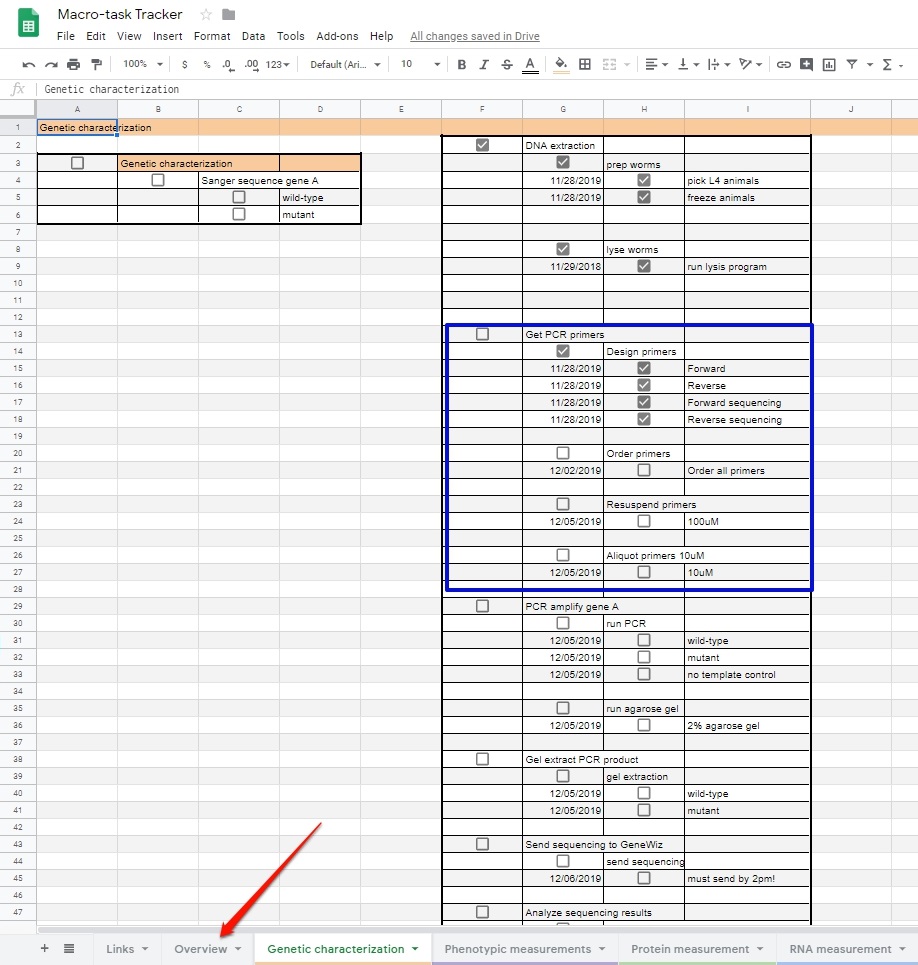Open the Data menu
Screen dimensions: 918x965
[x=253, y=36]
